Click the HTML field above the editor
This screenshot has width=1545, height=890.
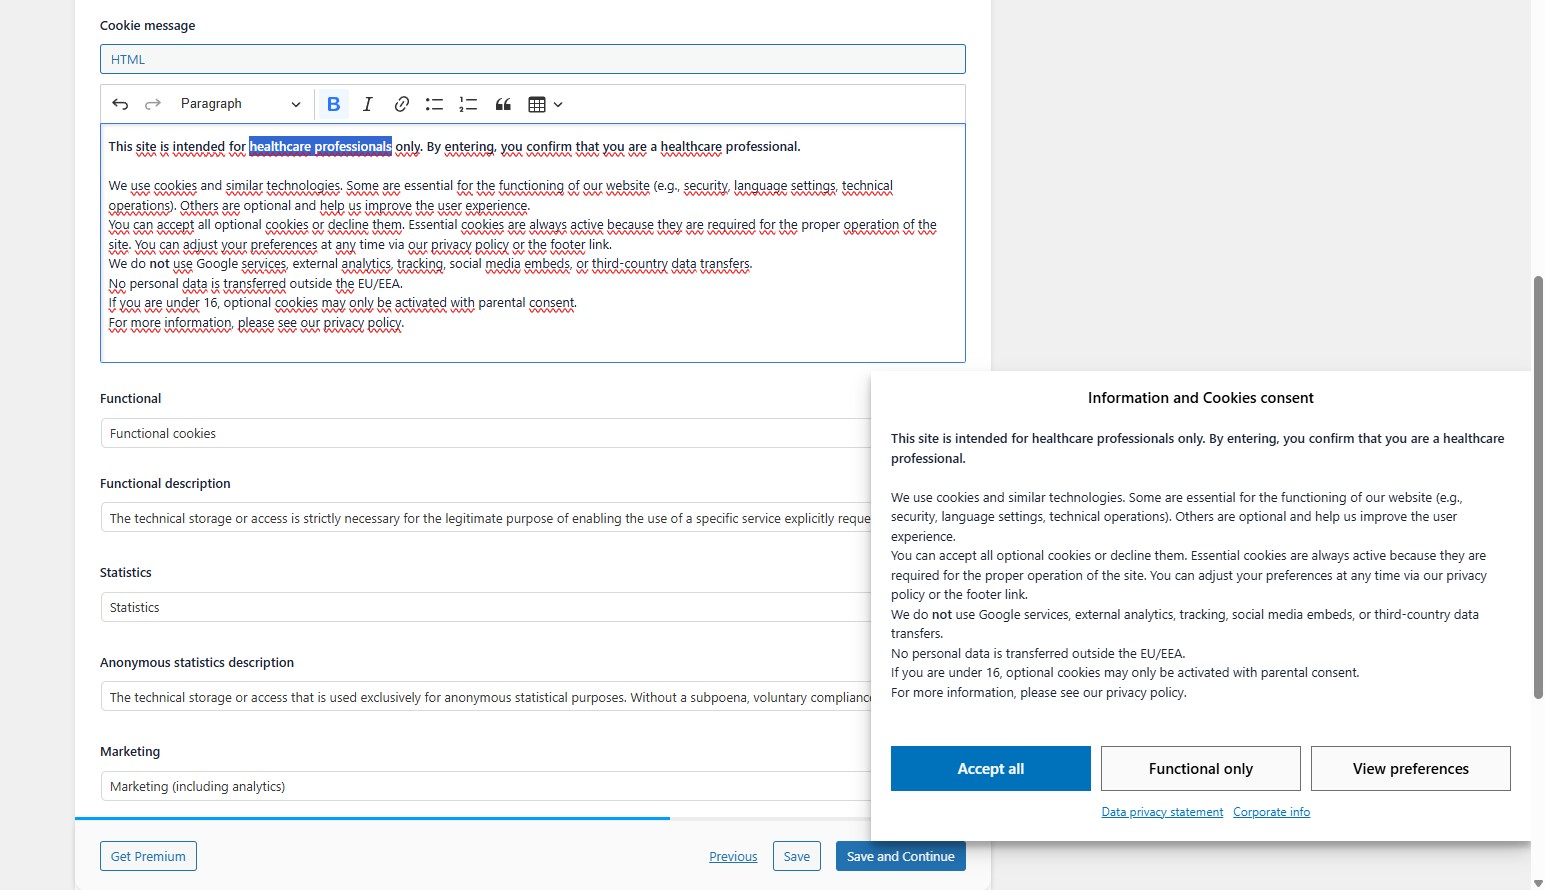(533, 59)
